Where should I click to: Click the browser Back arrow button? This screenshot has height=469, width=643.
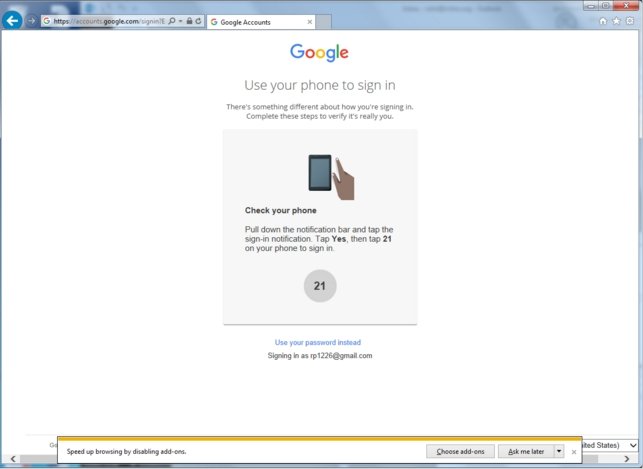pos(12,20)
